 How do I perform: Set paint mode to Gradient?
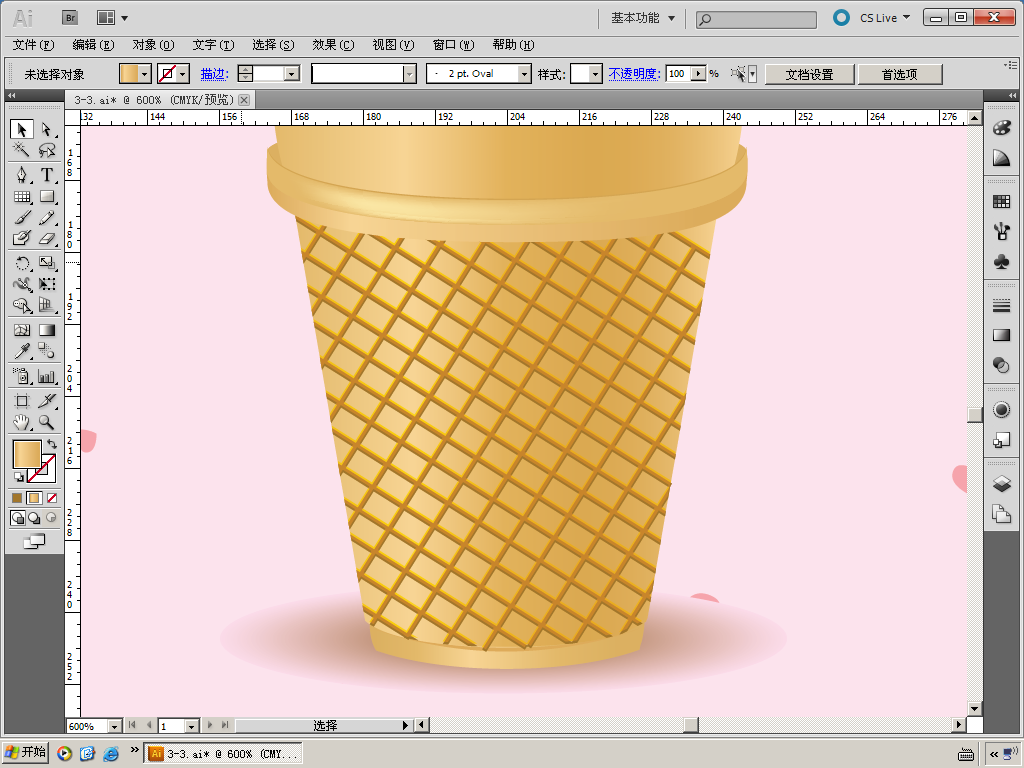coord(34,498)
